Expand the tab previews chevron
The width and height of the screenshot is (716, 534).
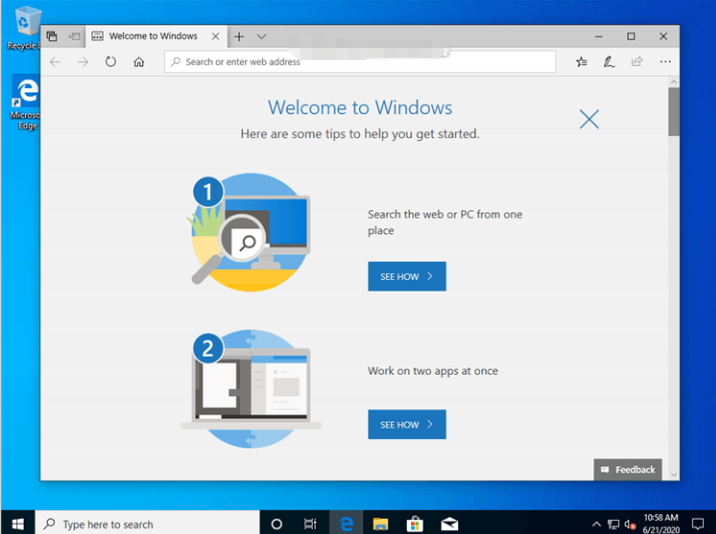[261, 36]
